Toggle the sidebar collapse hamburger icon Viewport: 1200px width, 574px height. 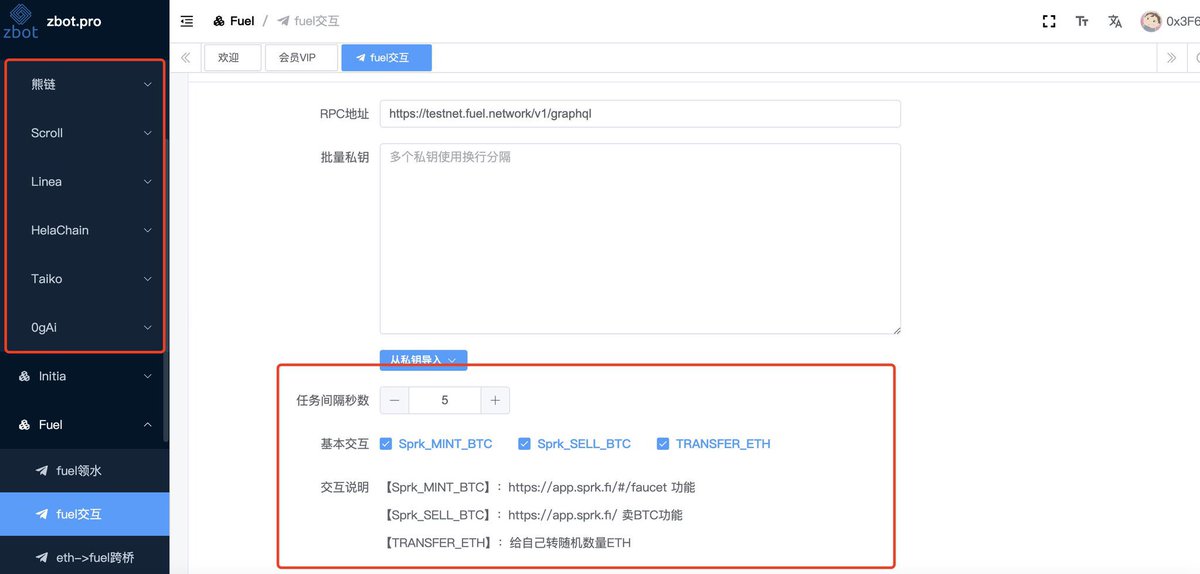[x=187, y=21]
